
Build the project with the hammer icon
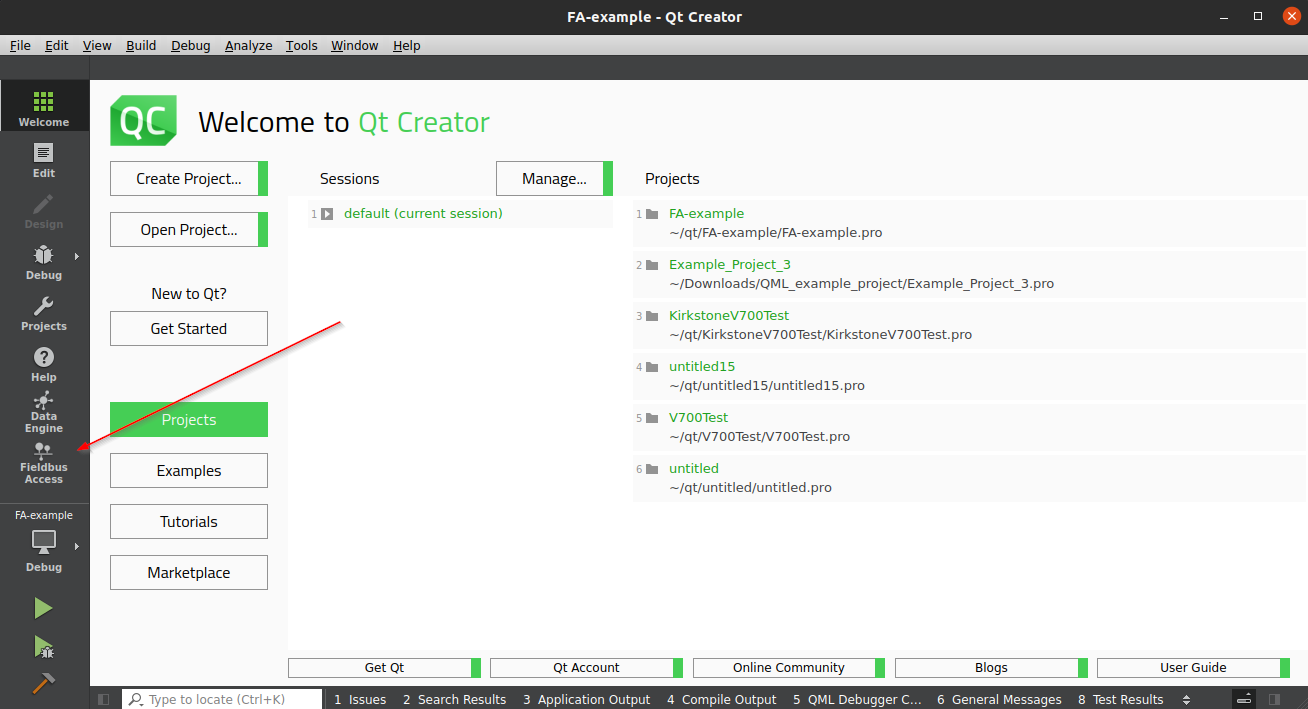point(44,682)
